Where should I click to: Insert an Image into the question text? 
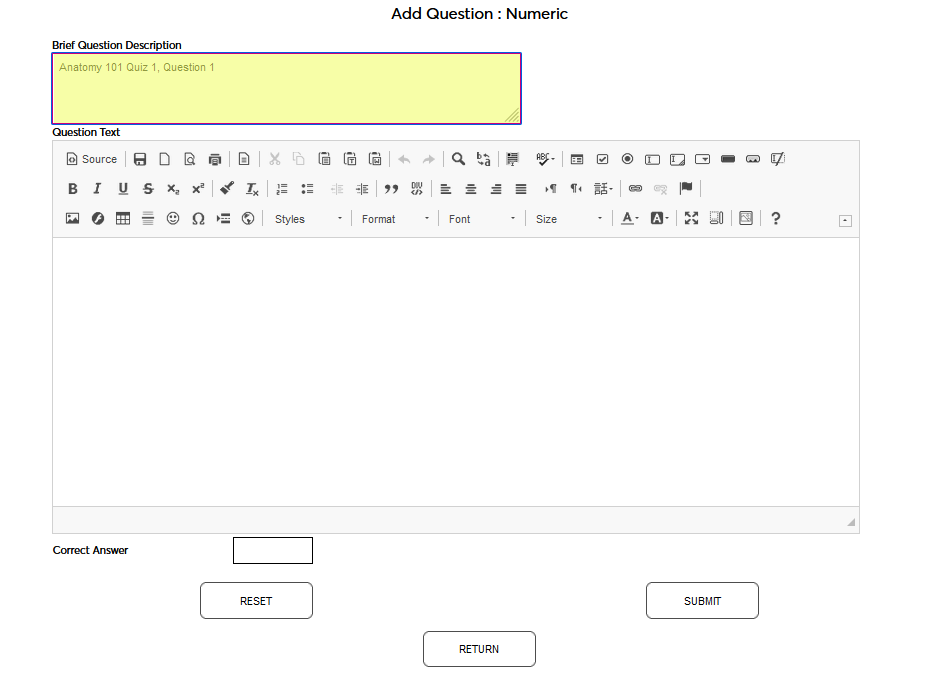tap(71, 218)
